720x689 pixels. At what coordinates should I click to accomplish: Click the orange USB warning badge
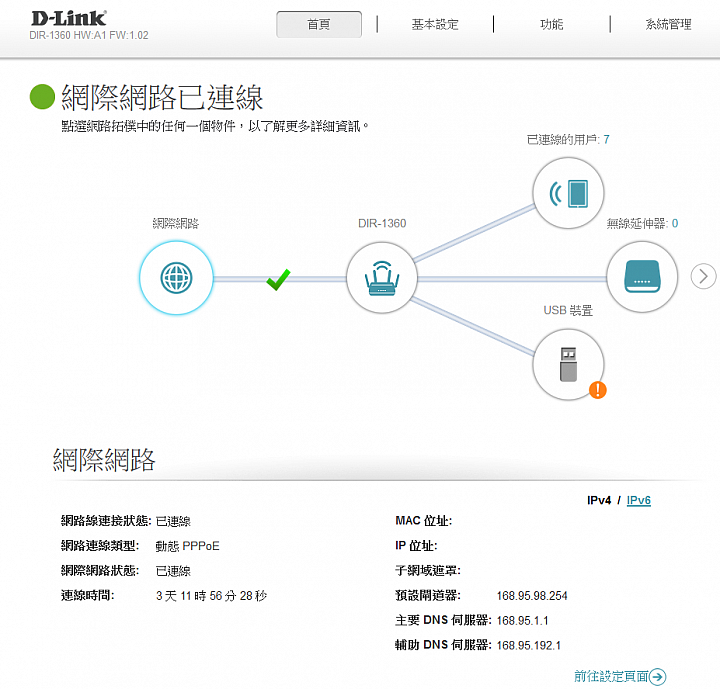(x=598, y=390)
